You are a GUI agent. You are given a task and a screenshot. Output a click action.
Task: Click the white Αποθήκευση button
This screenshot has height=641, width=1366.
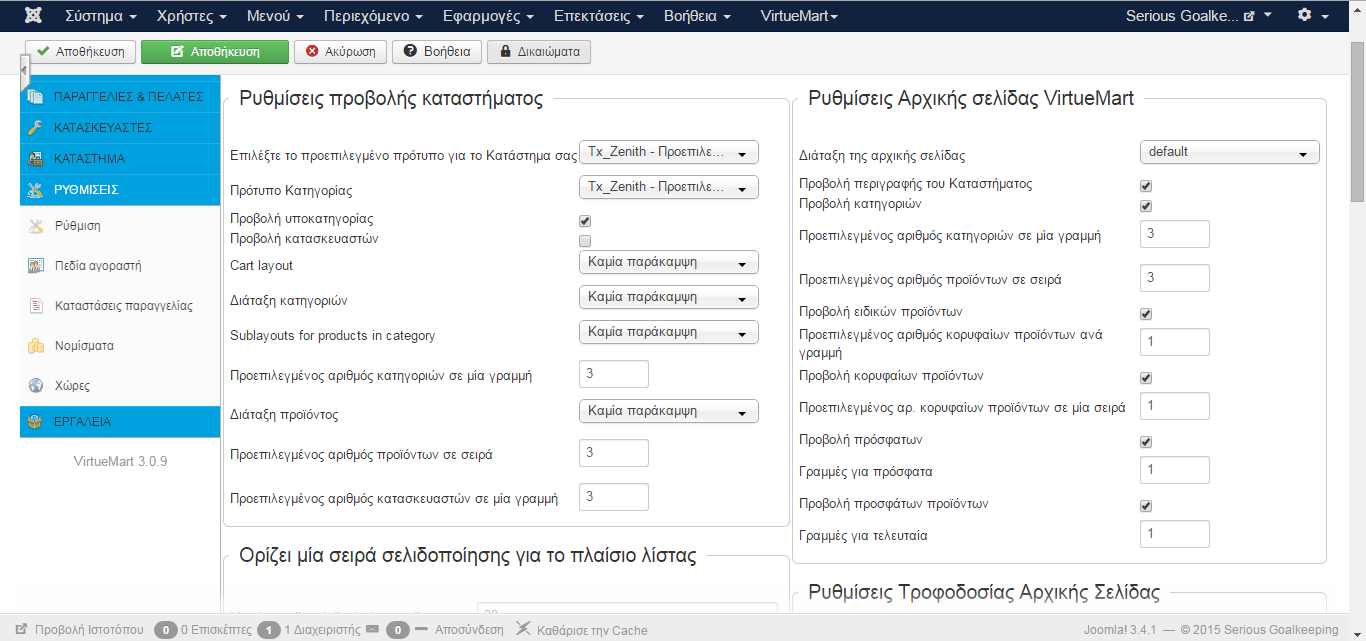coord(81,52)
